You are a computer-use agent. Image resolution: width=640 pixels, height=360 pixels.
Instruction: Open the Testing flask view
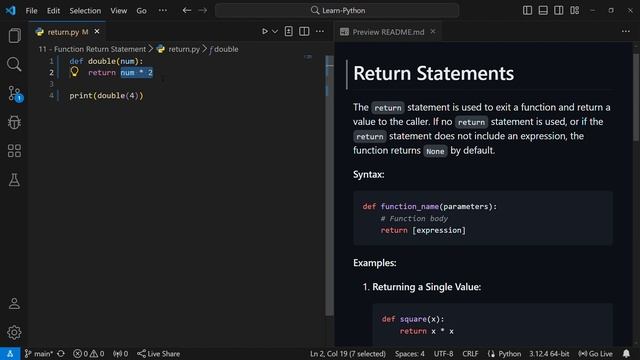point(14,180)
